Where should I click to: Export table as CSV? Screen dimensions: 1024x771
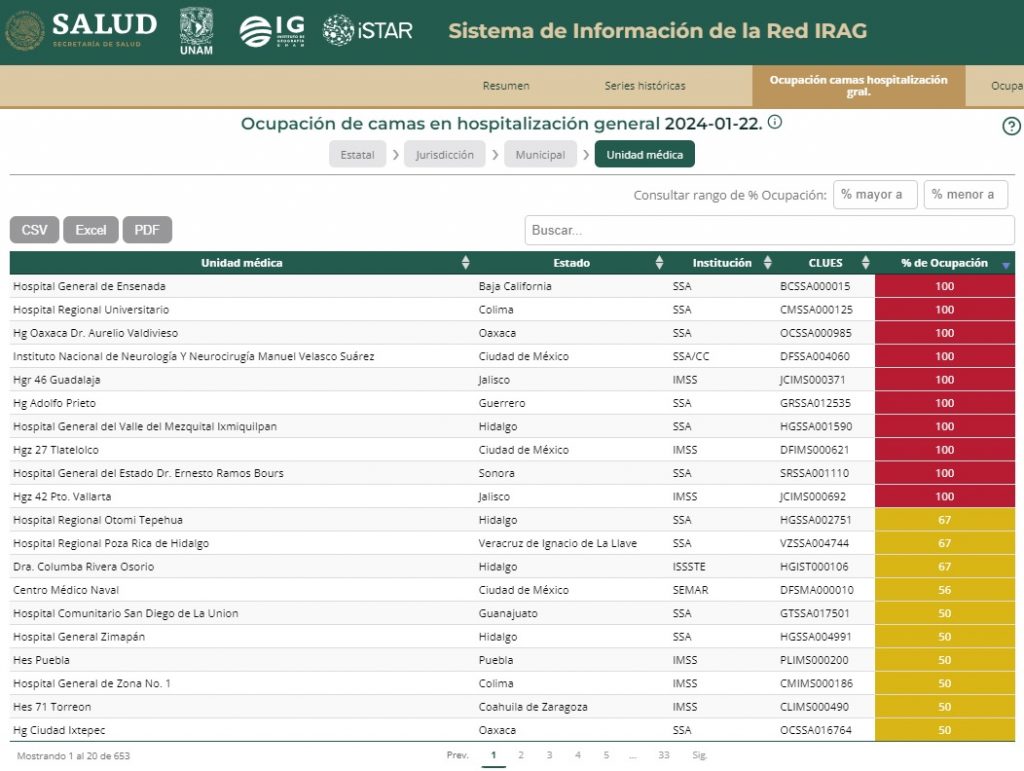[x=35, y=230]
